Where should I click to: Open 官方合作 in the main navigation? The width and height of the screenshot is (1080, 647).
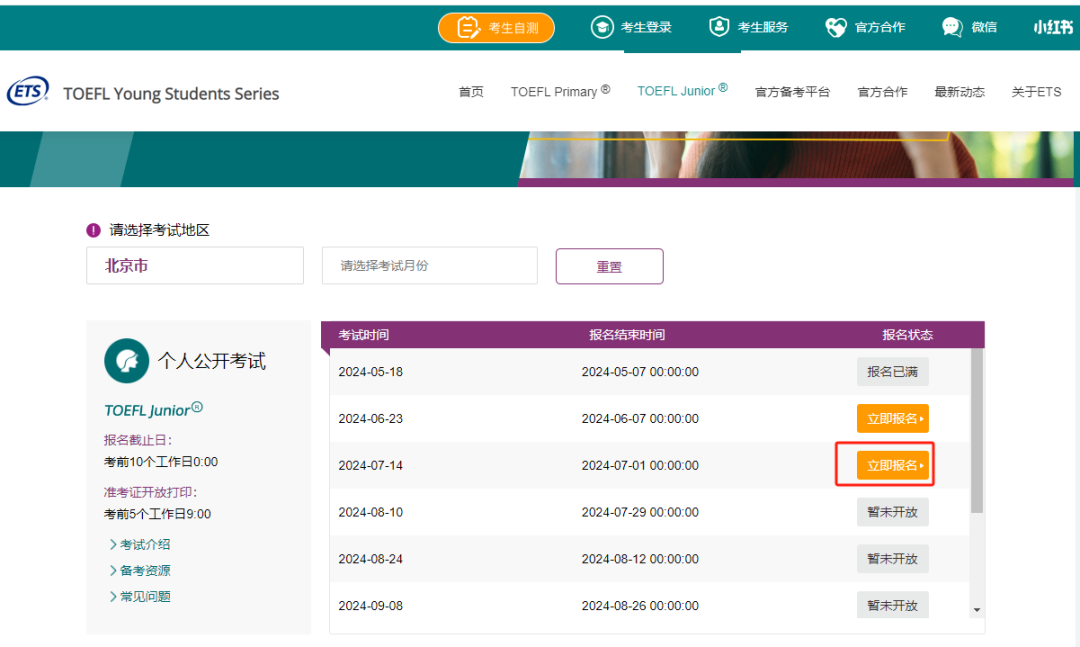click(x=882, y=92)
